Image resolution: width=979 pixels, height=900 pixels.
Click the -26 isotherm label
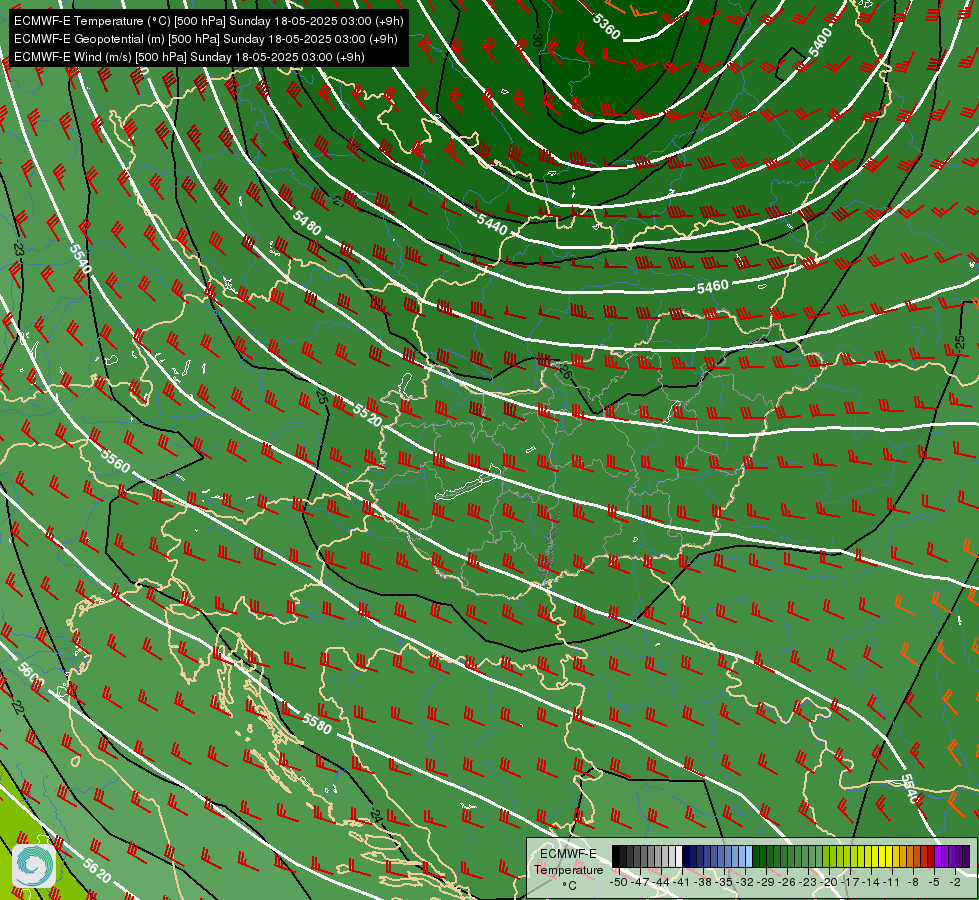(564, 372)
